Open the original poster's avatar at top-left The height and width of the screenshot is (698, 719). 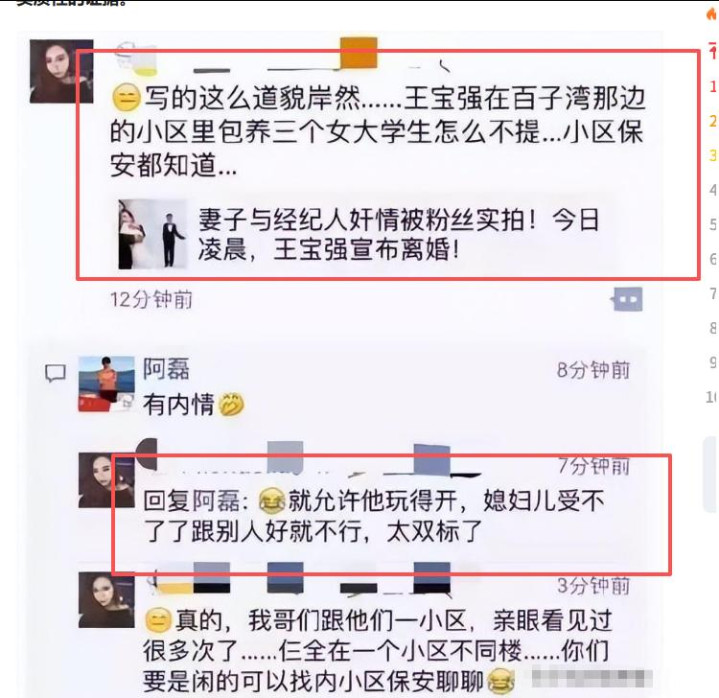tap(61, 71)
